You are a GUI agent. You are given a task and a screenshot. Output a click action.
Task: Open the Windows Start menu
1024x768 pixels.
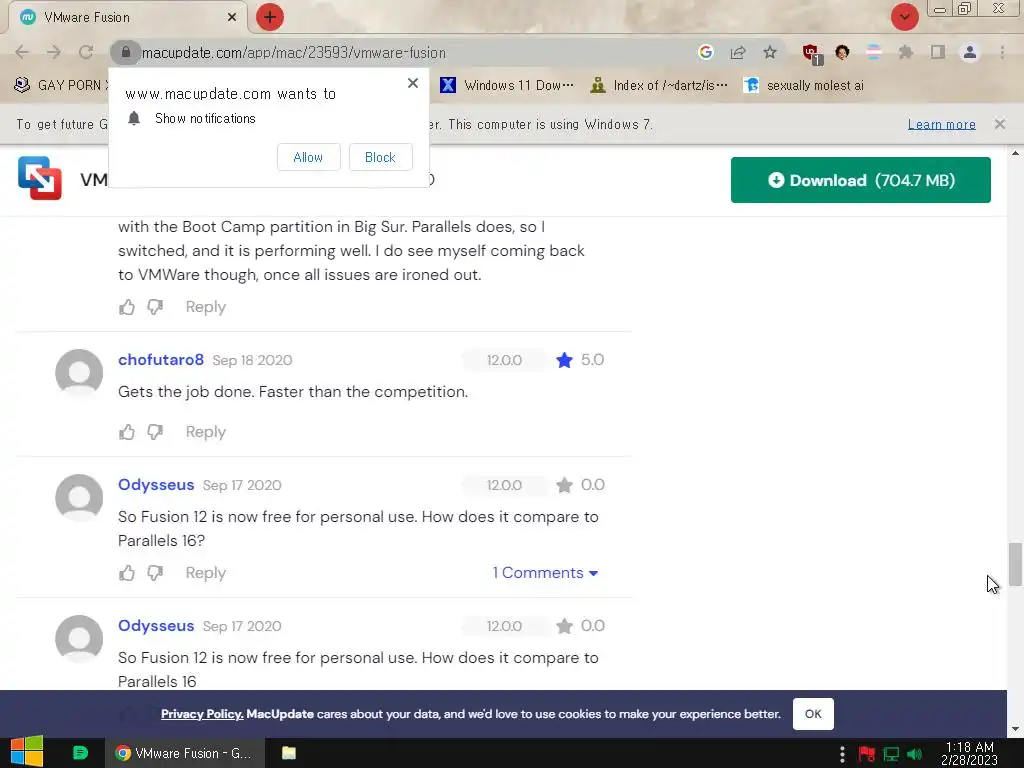pos(27,752)
